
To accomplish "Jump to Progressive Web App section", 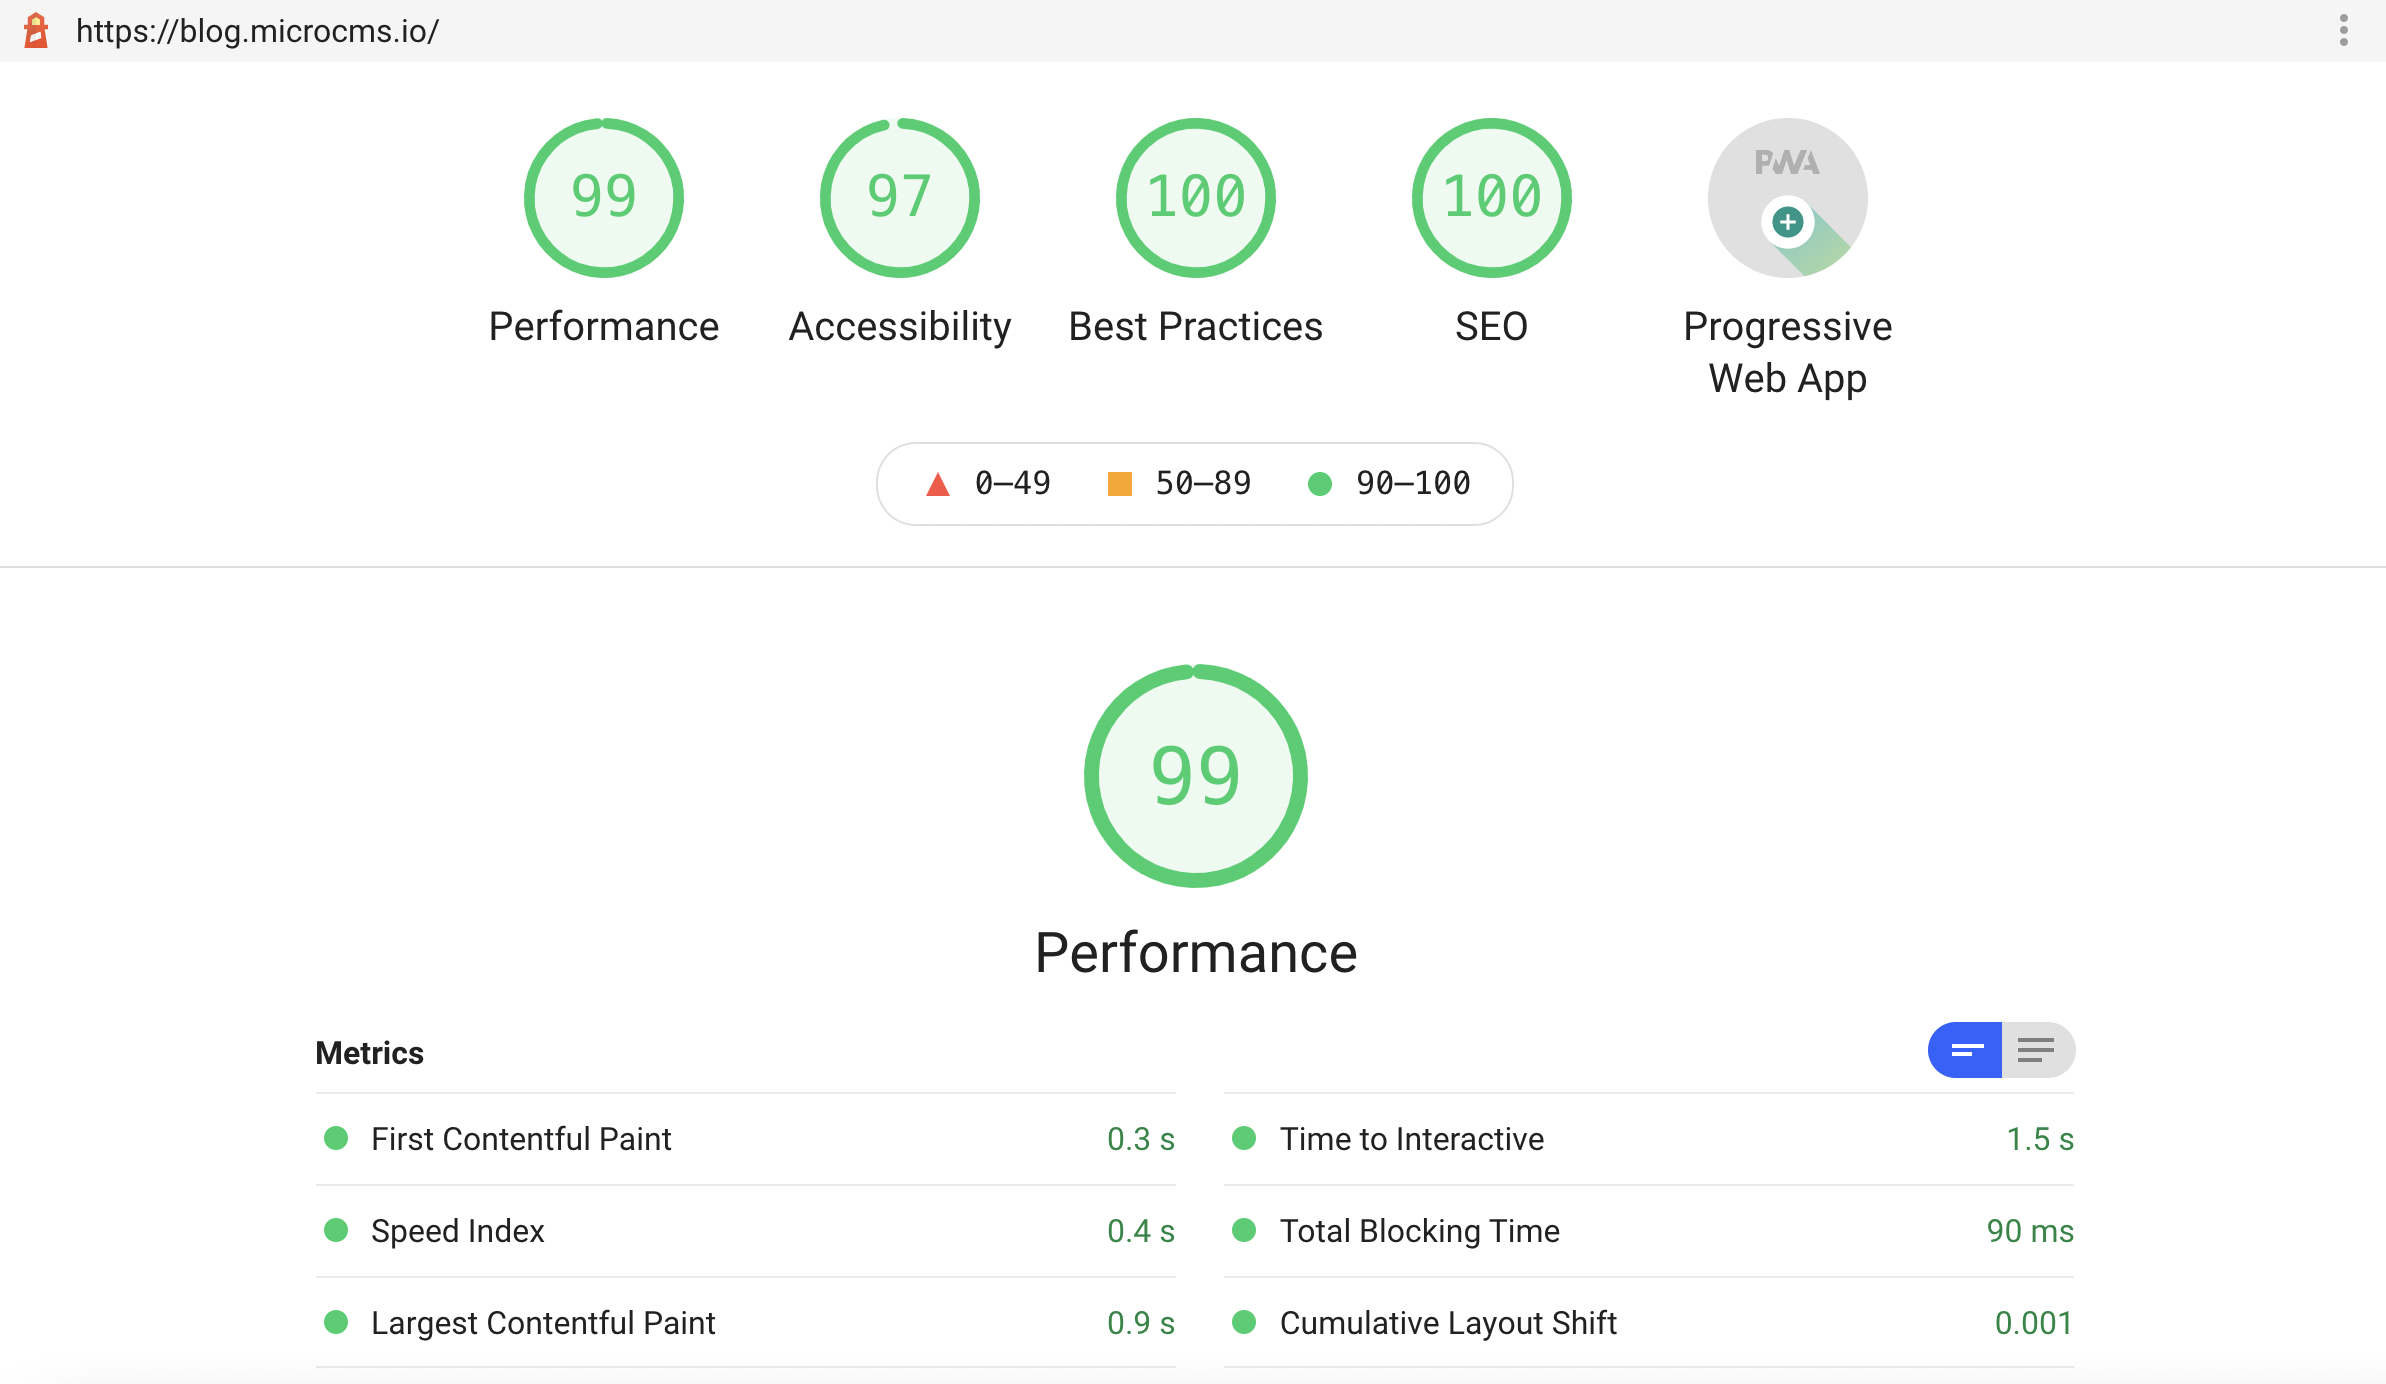I will point(1787,352).
